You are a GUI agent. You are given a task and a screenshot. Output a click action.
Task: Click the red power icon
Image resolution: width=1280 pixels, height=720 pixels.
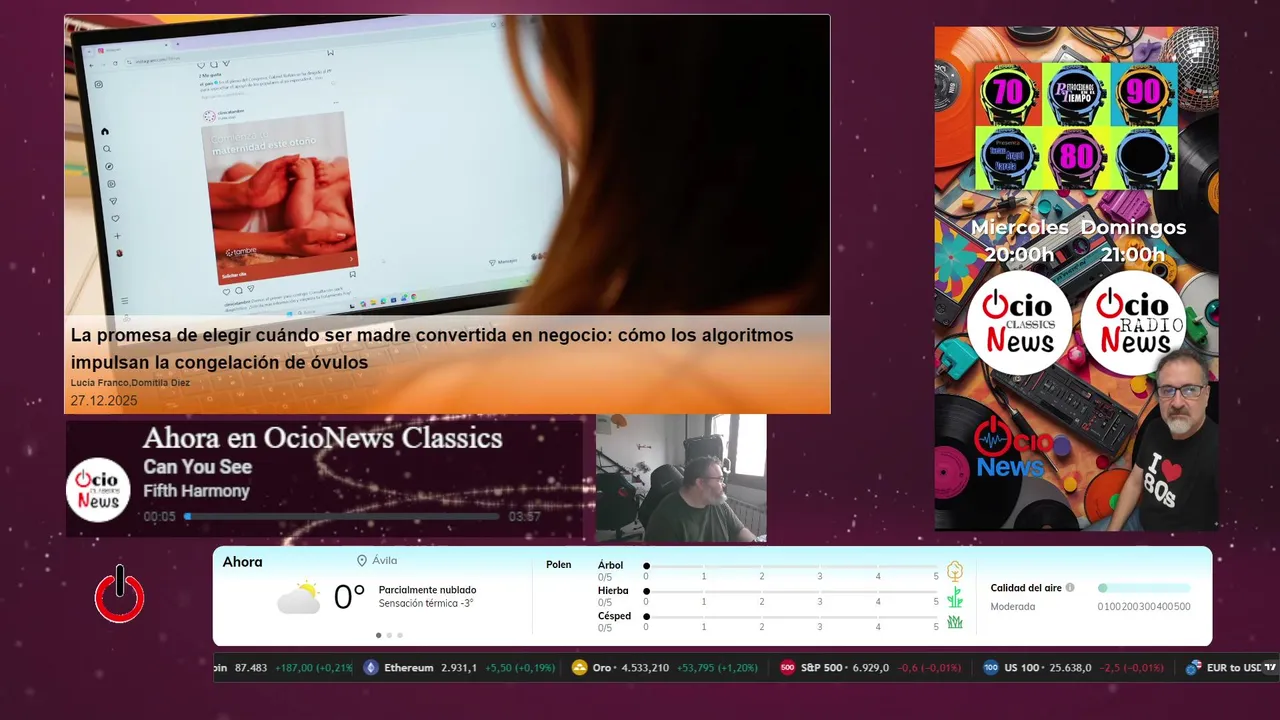120,594
